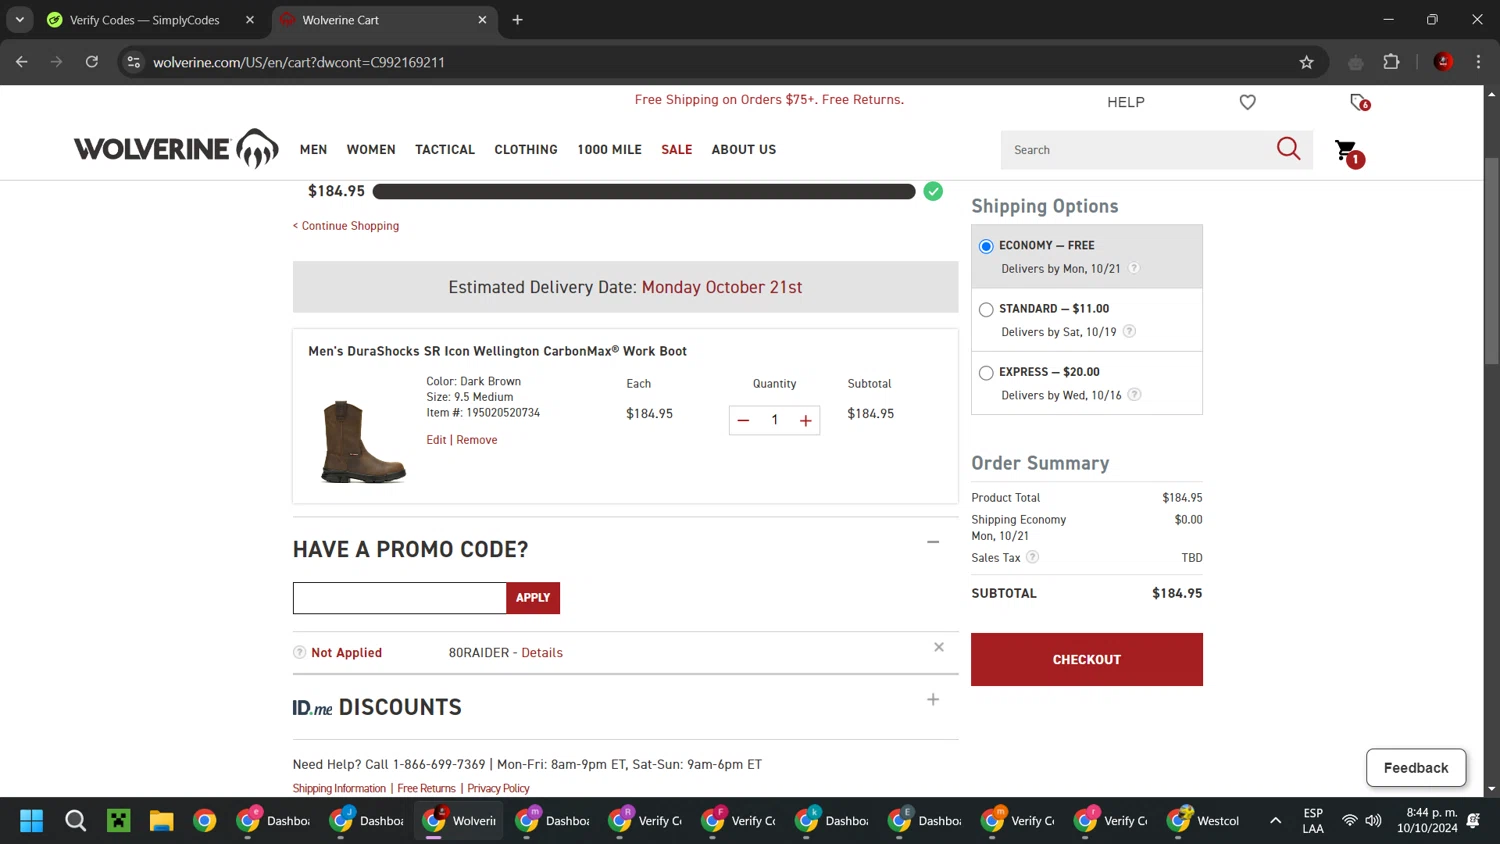The height and width of the screenshot is (844, 1500).
Task: Open File Explorer from taskbar
Action: (x=162, y=821)
